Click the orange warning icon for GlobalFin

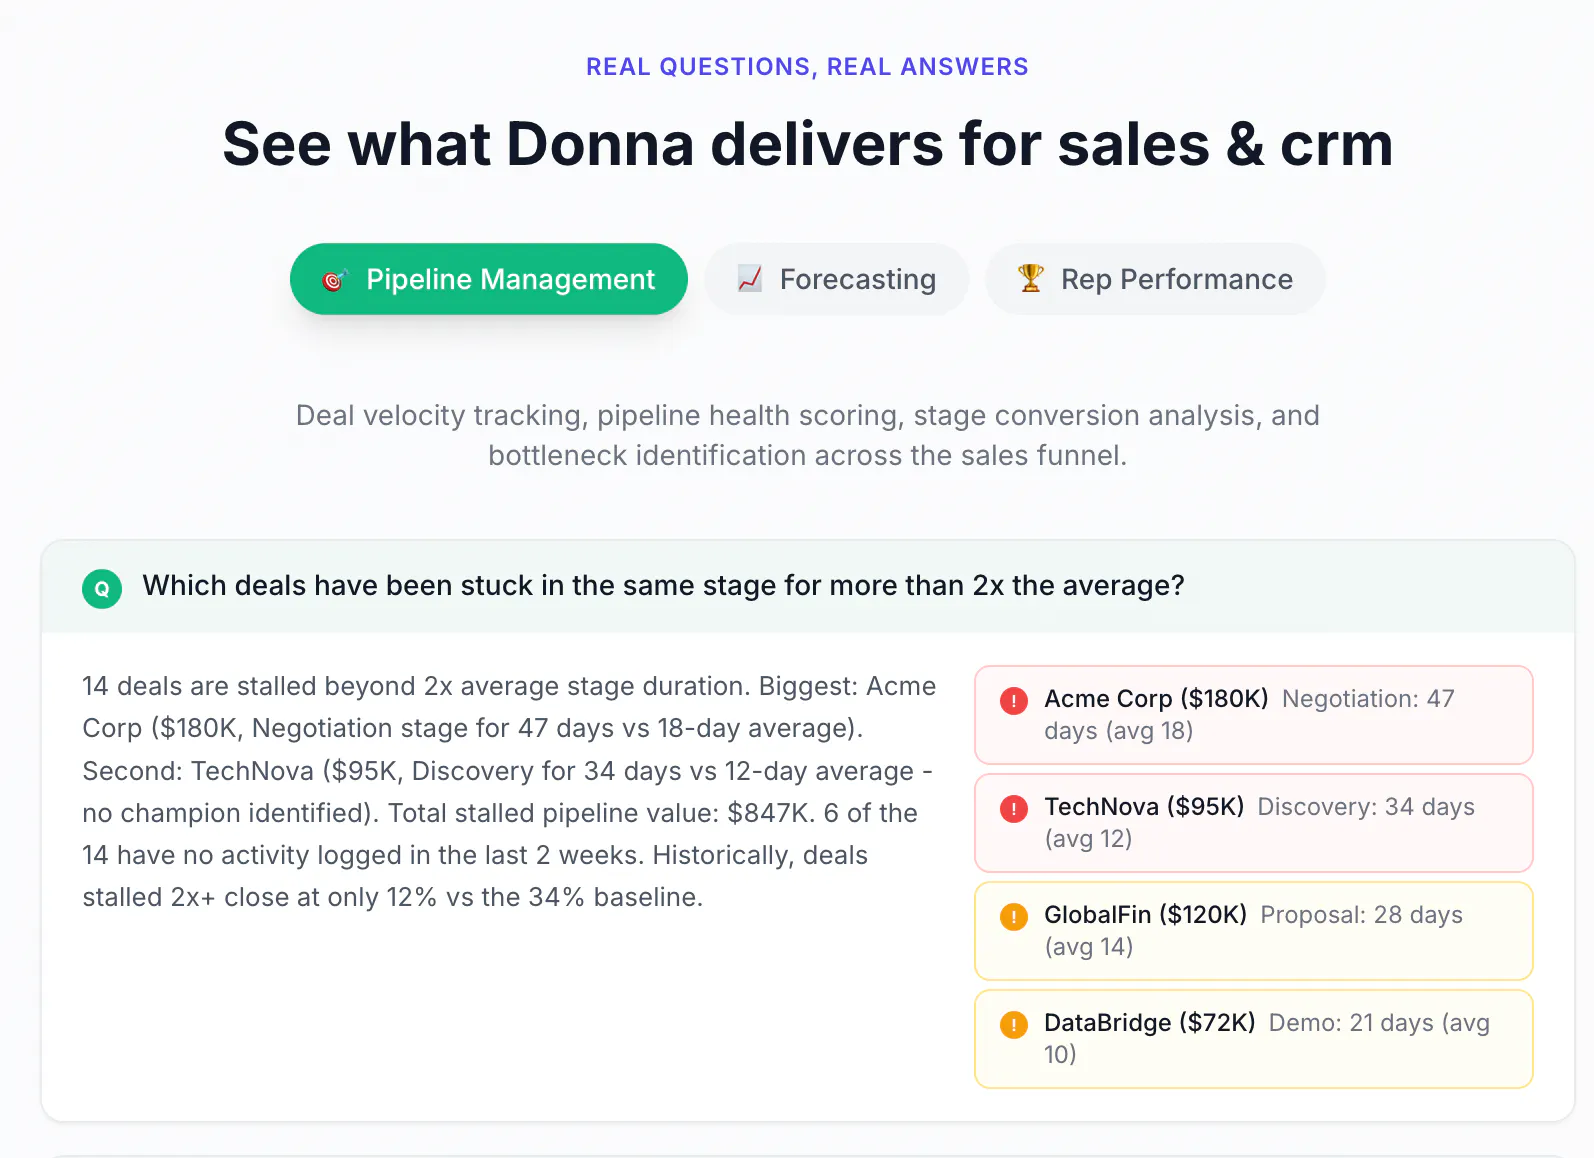tap(1014, 916)
